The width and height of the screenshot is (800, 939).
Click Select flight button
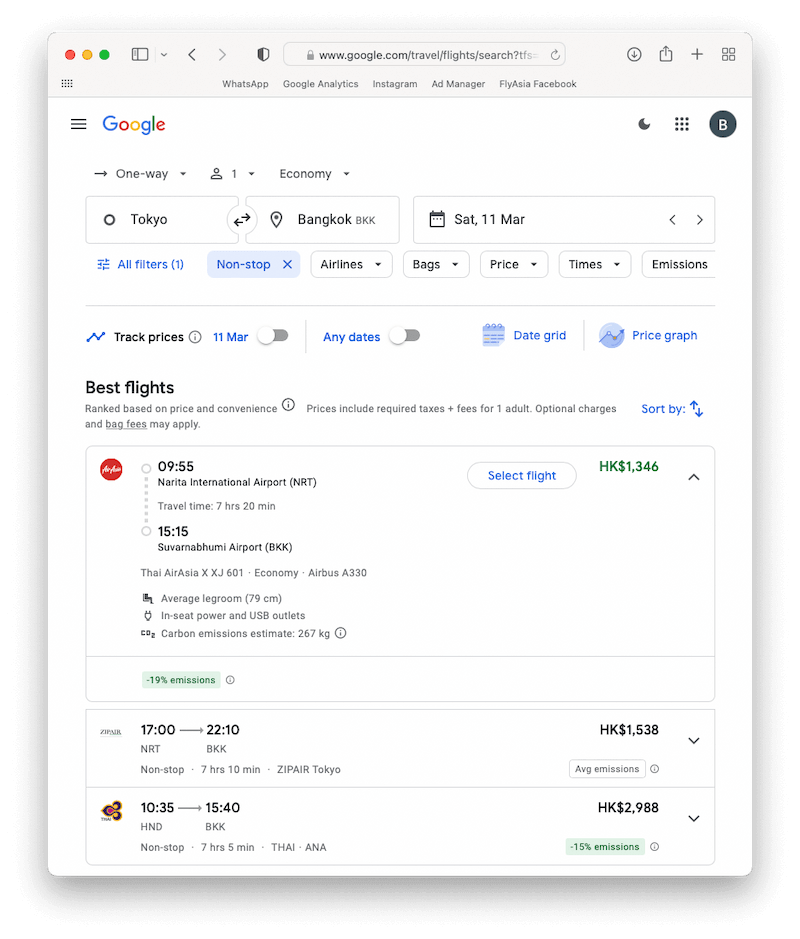[522, 475]
